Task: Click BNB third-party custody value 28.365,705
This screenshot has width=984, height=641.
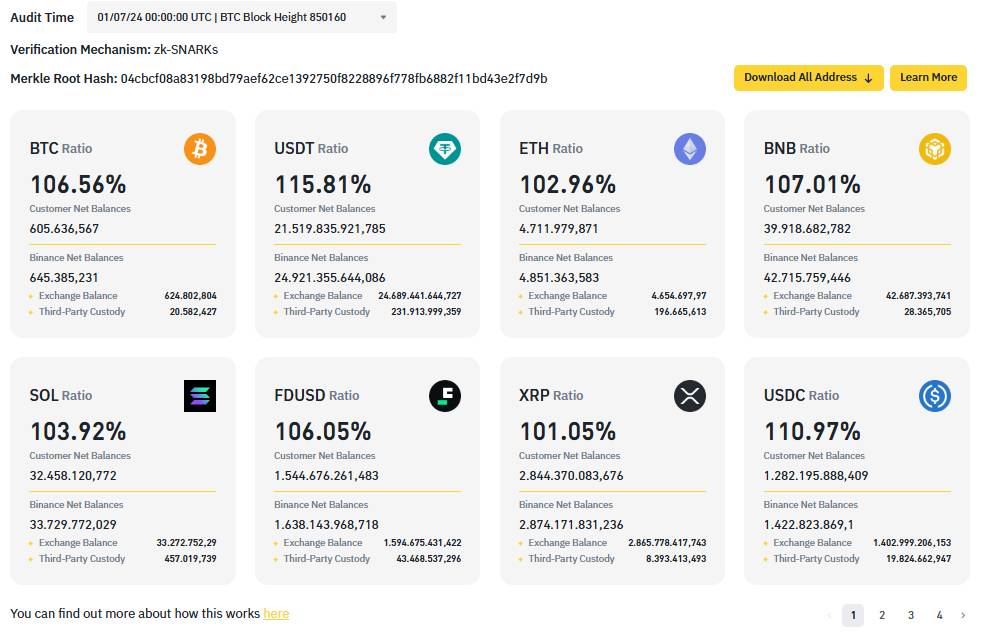Action: click(928, 311)
